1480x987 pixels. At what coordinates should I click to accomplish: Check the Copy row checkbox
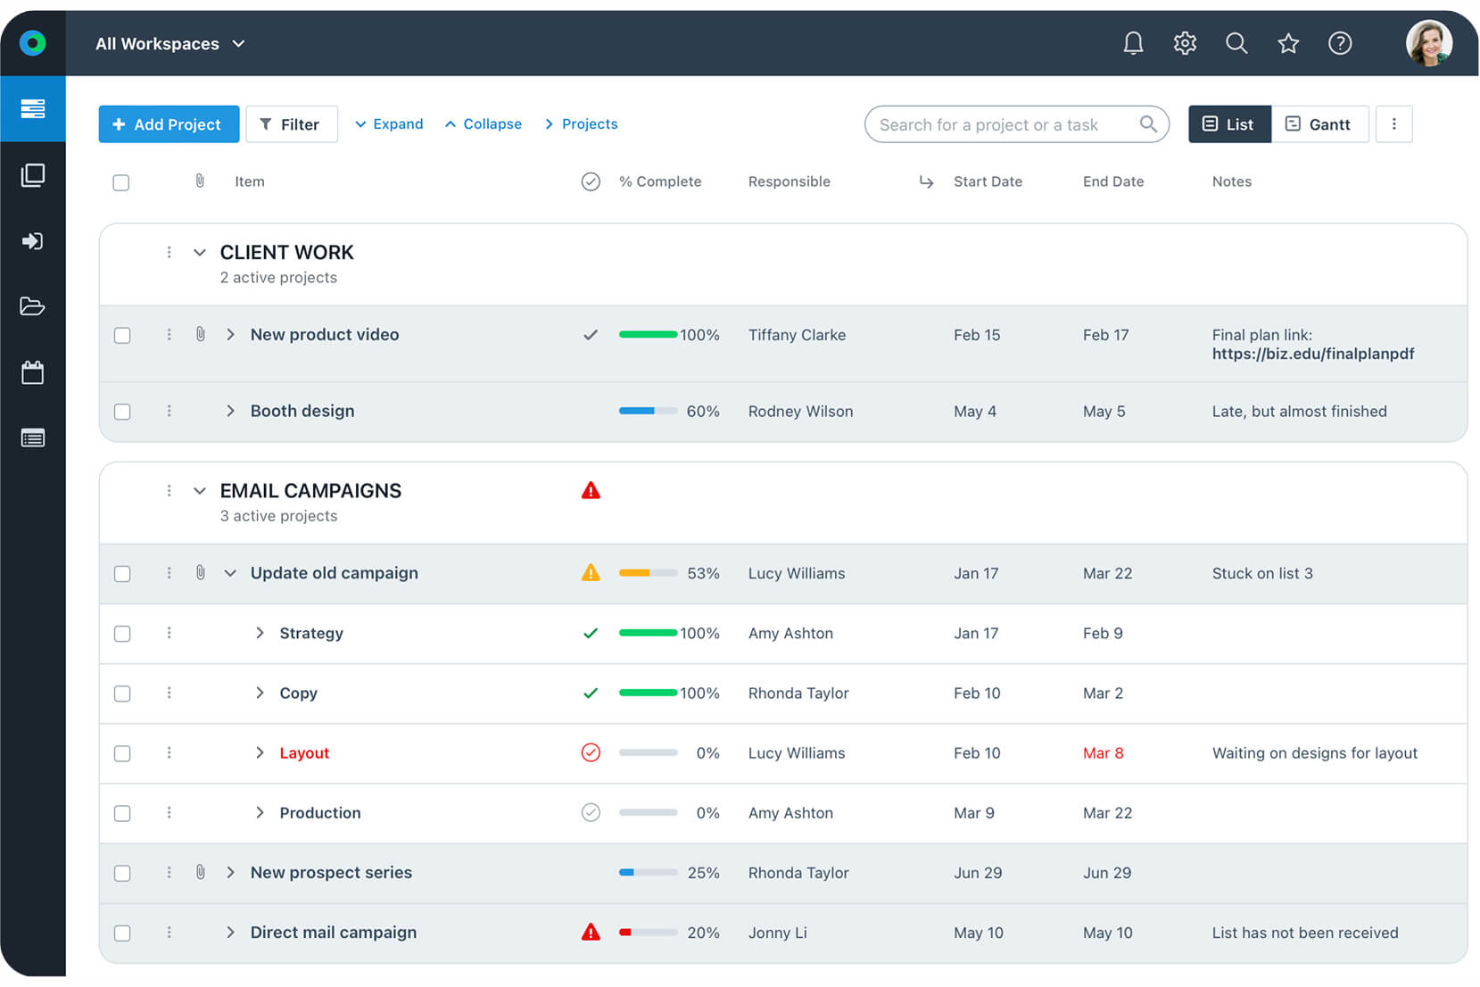pyautogui.click(x=122, y=693)
